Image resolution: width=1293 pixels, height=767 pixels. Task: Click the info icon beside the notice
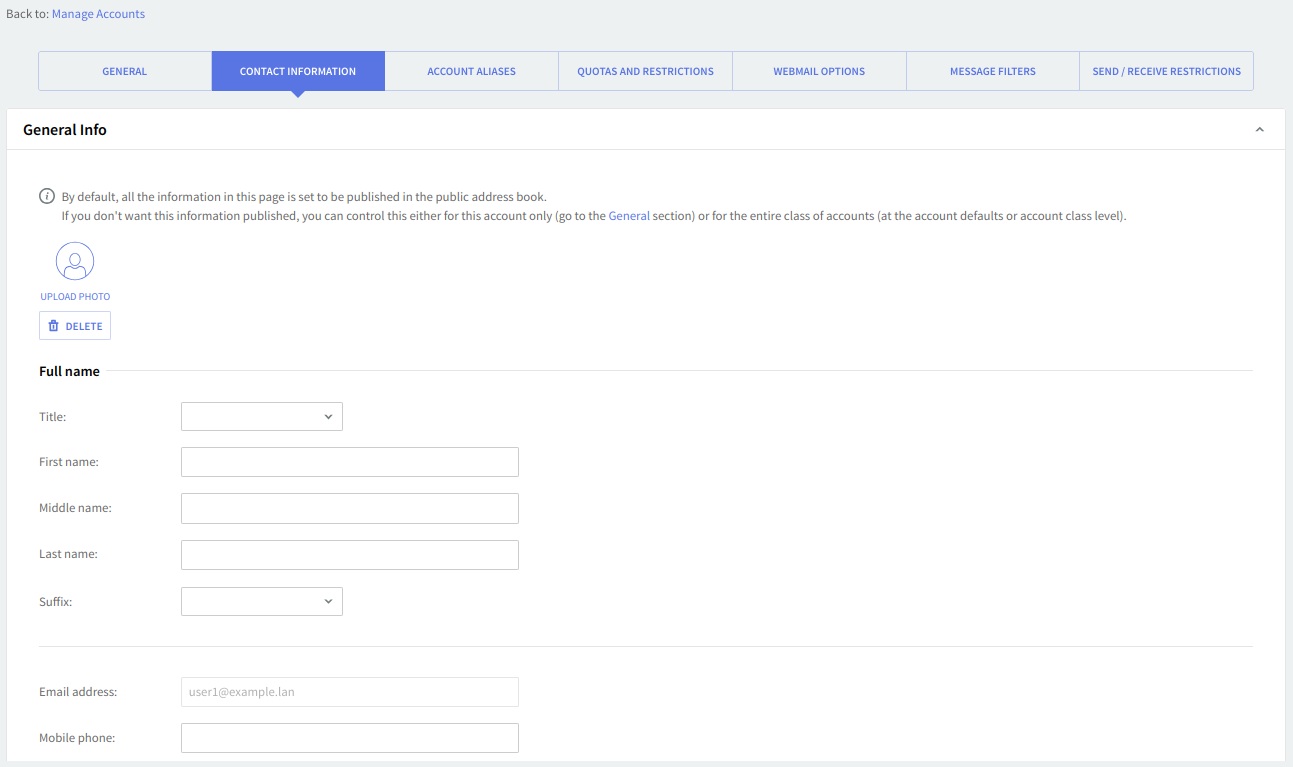[x=47, y=196]
